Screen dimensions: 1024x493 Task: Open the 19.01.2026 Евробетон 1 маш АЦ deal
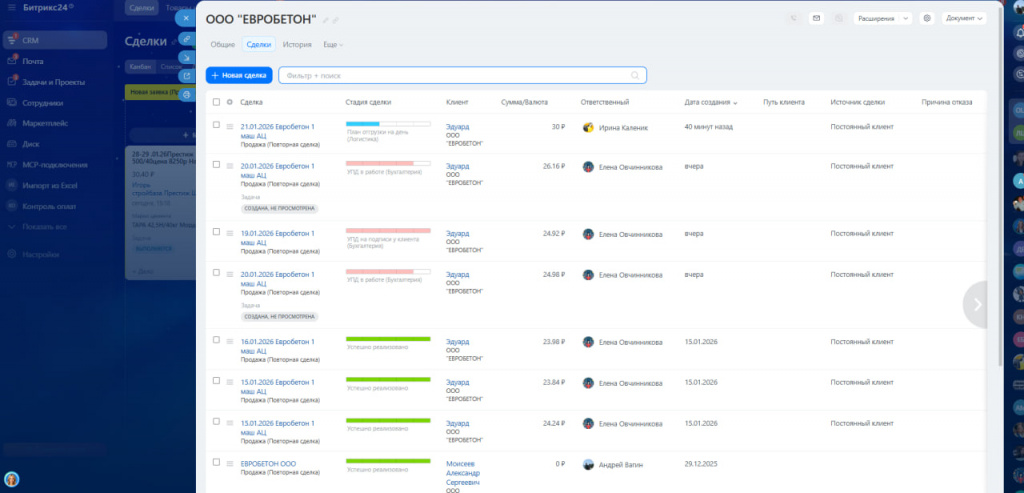coord(278,238)
